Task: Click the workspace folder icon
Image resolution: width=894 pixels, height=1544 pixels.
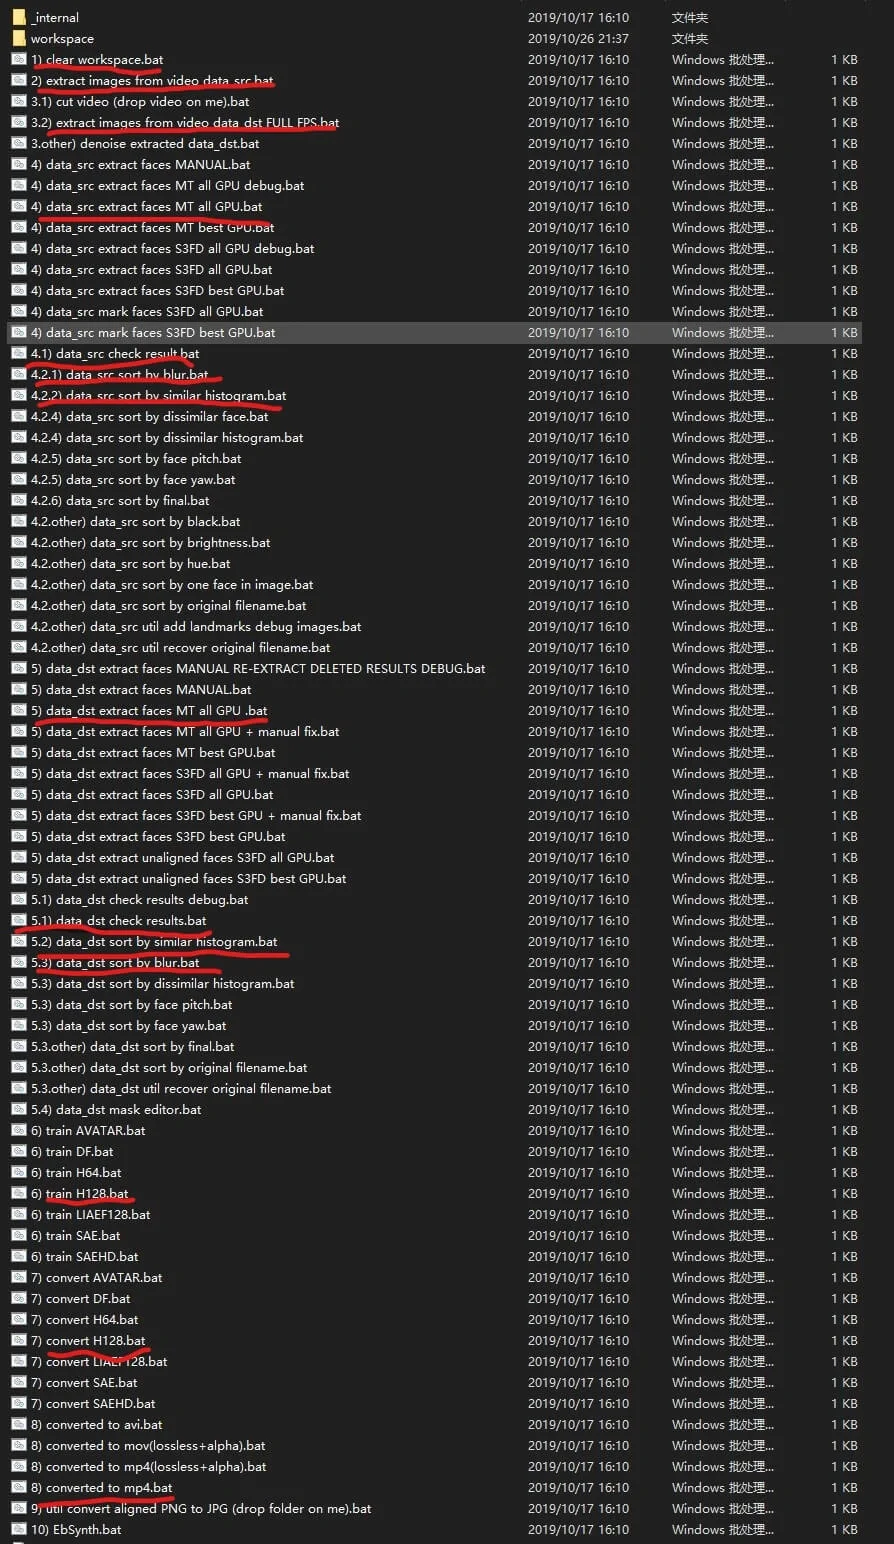Action: 19,39
